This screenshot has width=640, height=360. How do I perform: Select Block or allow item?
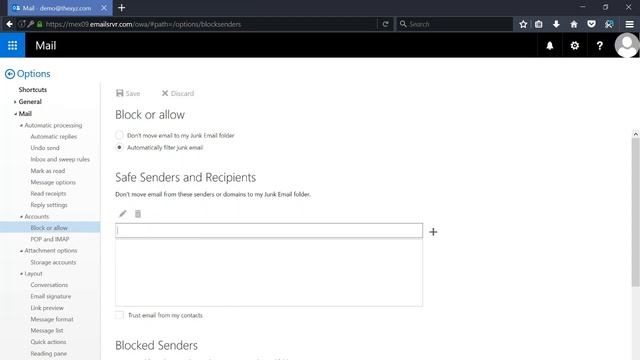pos(50,228)
